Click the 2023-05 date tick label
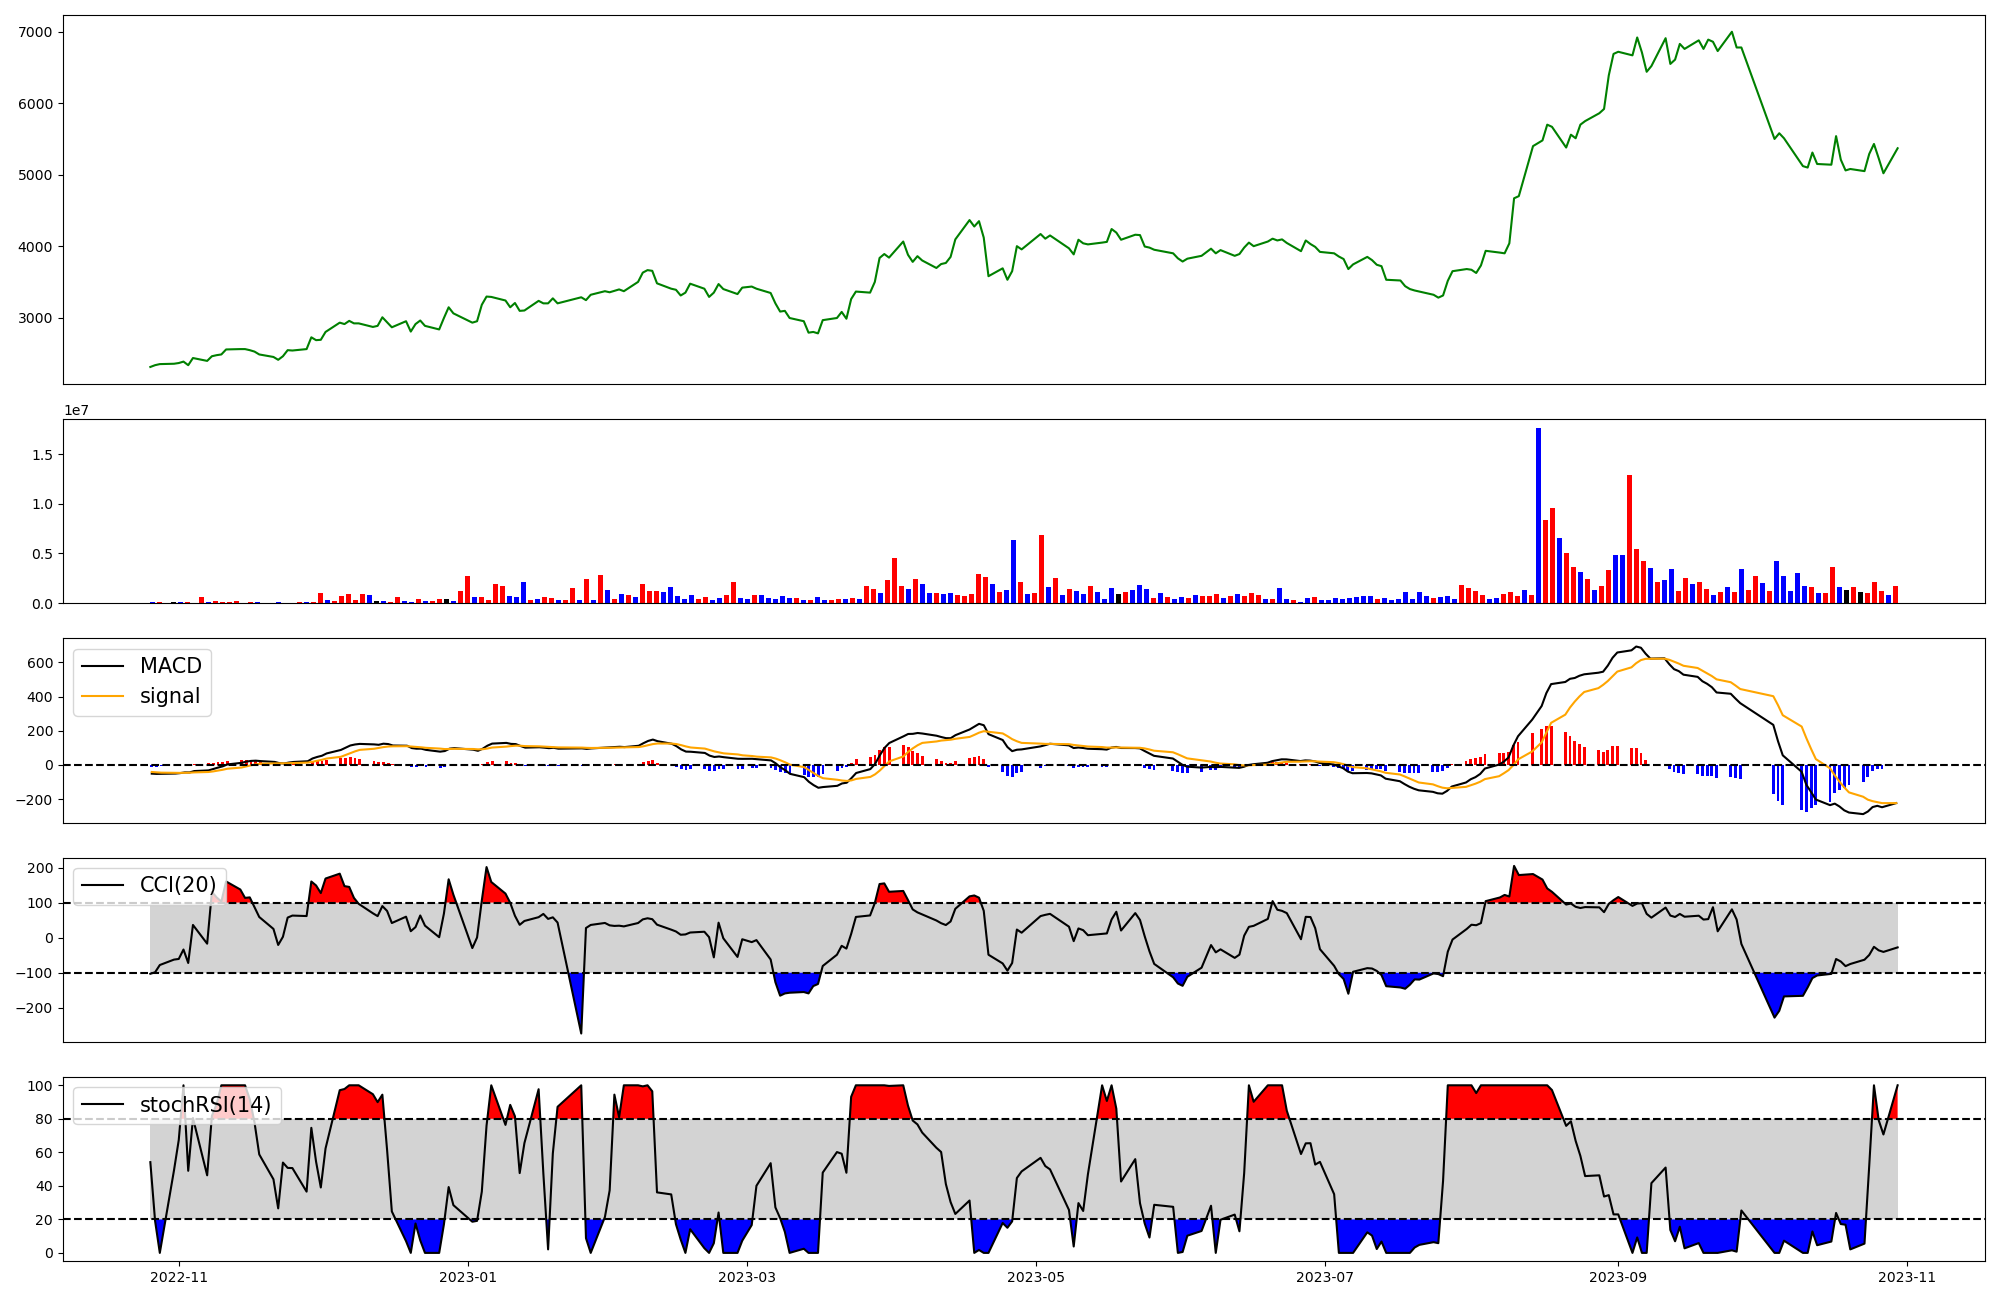Image resolution: width=2000 pixels, height=1300 pixels. 1036,1277
